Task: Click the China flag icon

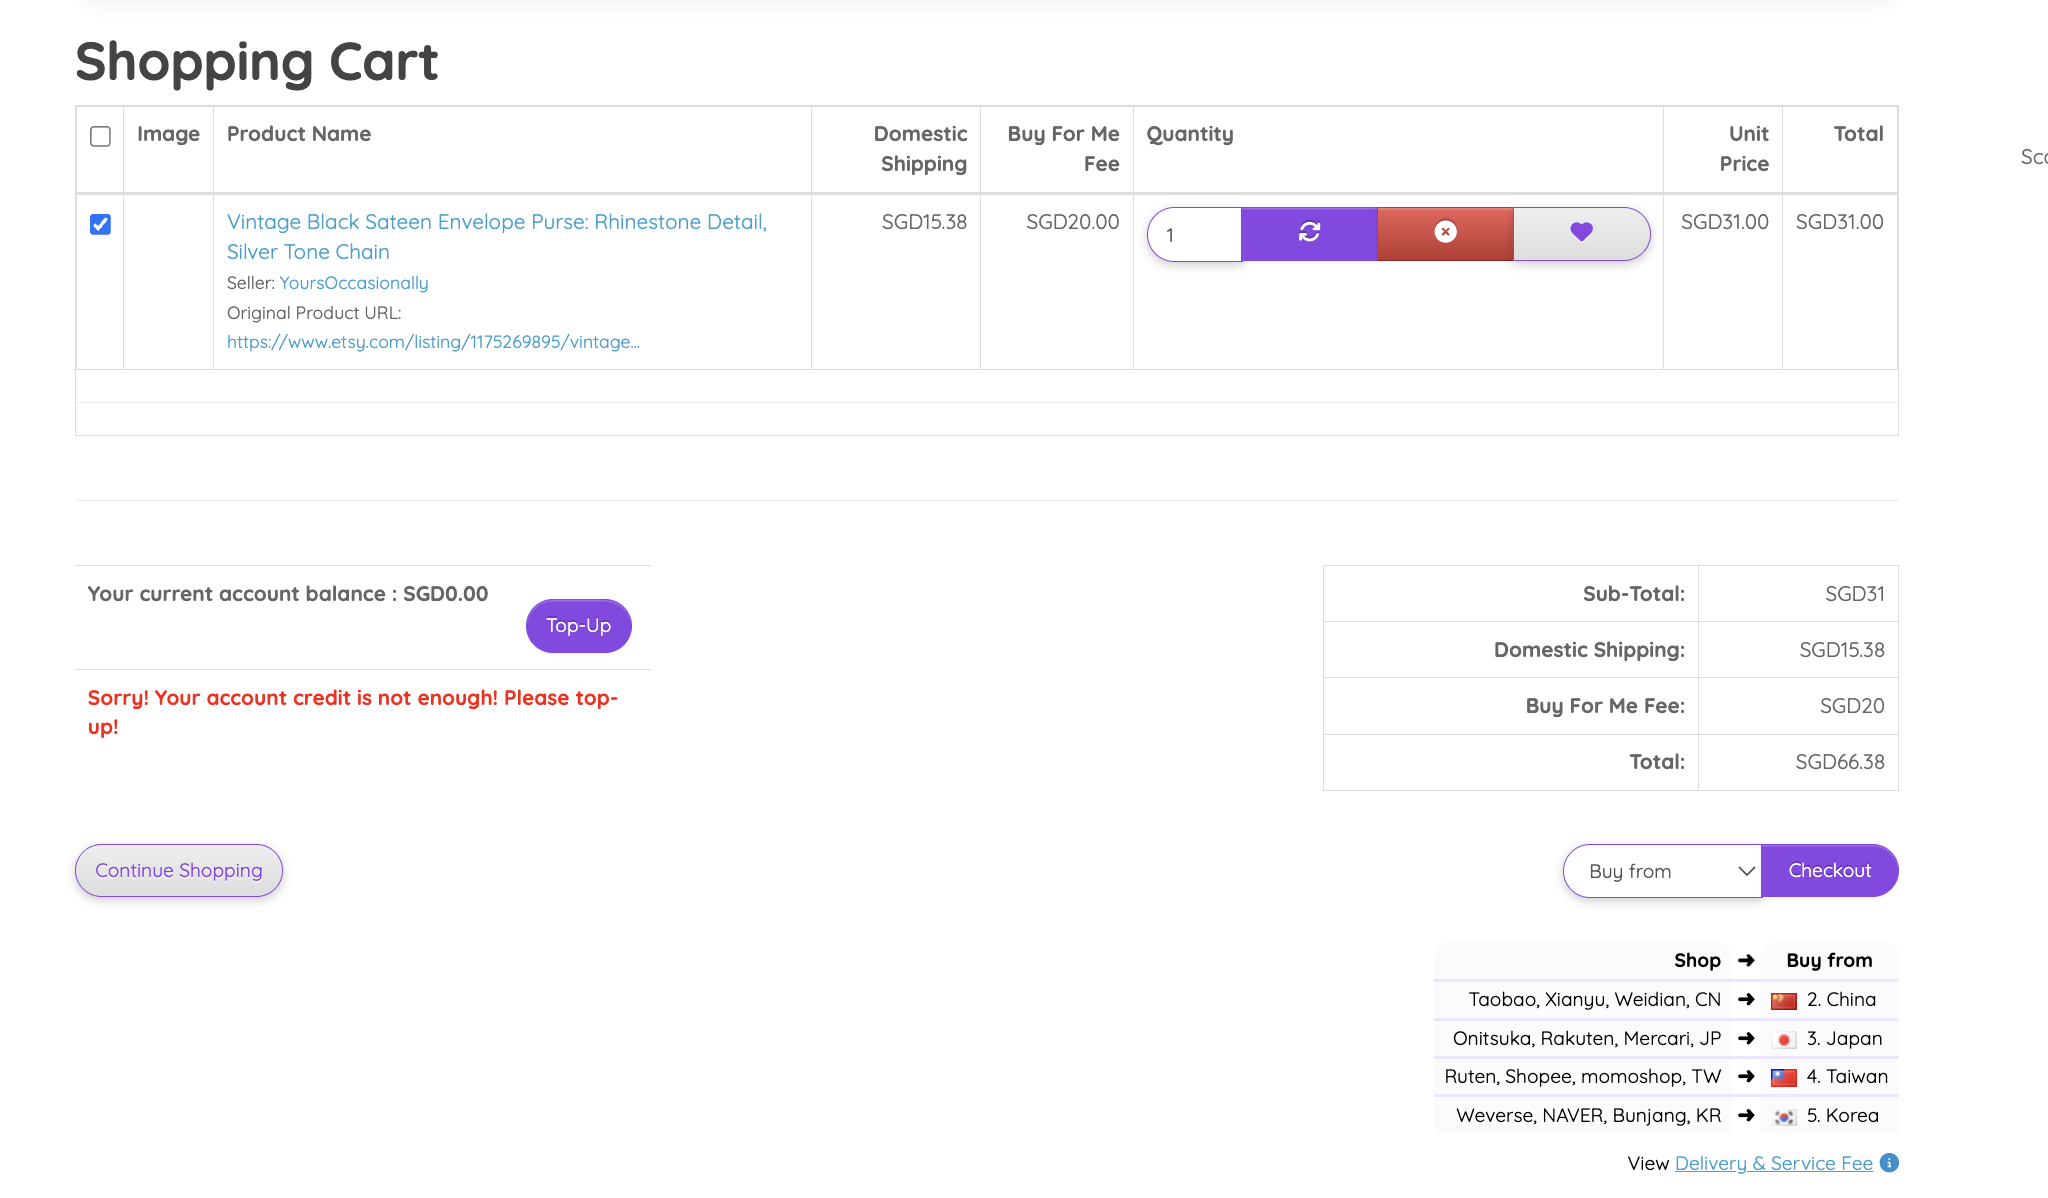Action: pyautogui.click(x=1784, y=1001)
